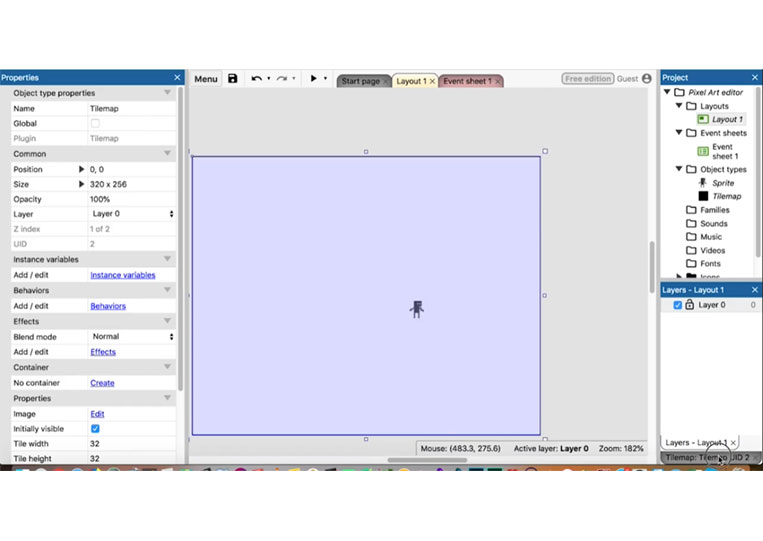
Task: Click the Free edition button
Action: [x=588, y=78]
